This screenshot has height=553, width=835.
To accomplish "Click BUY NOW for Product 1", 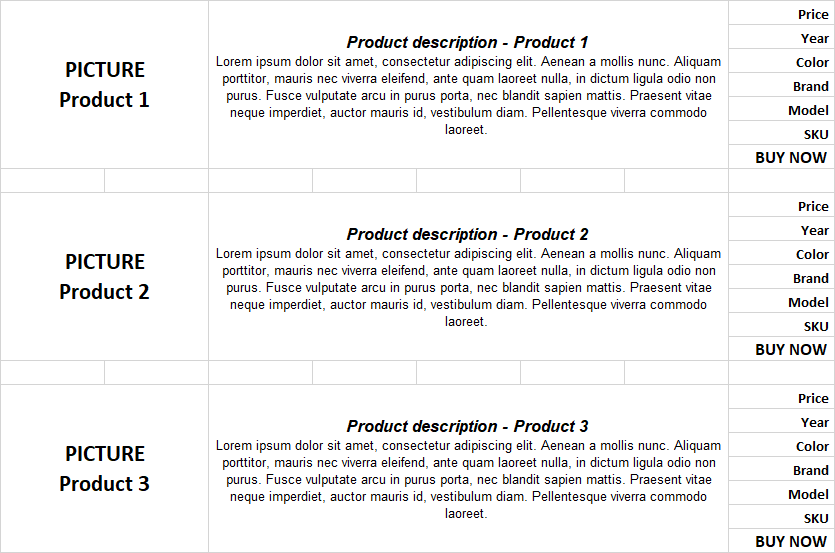I will click(x=790, y=157).
